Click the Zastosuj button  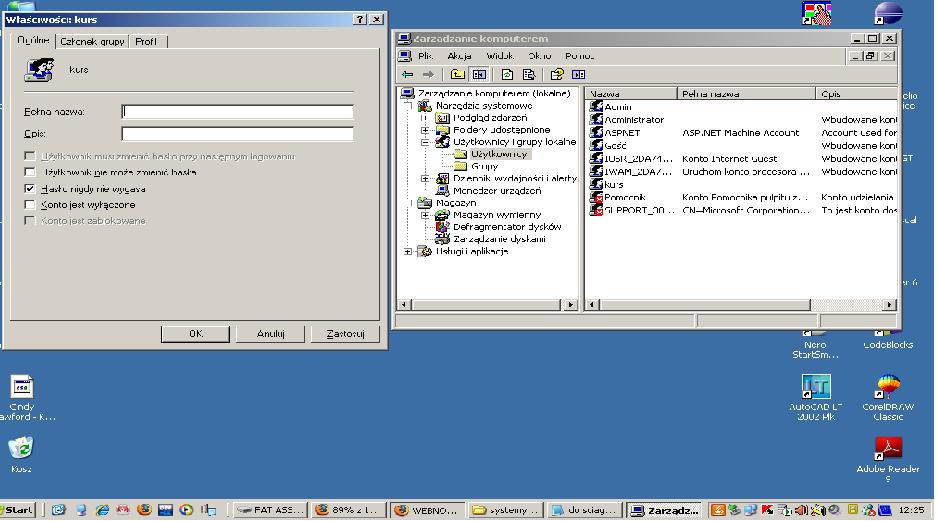tap(345, 333)
